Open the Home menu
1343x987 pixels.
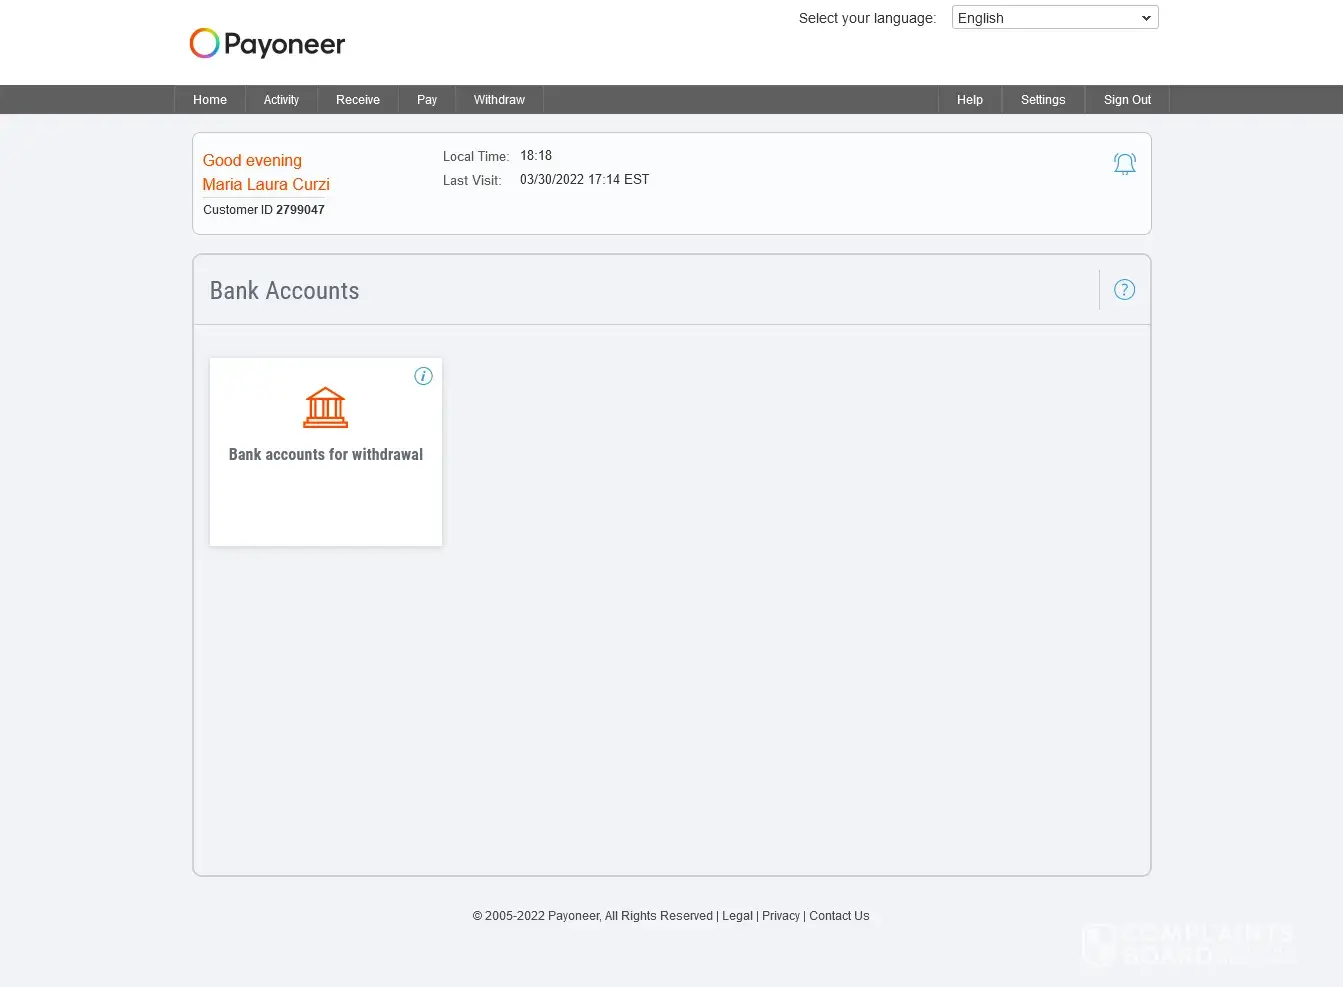point(210,100)
